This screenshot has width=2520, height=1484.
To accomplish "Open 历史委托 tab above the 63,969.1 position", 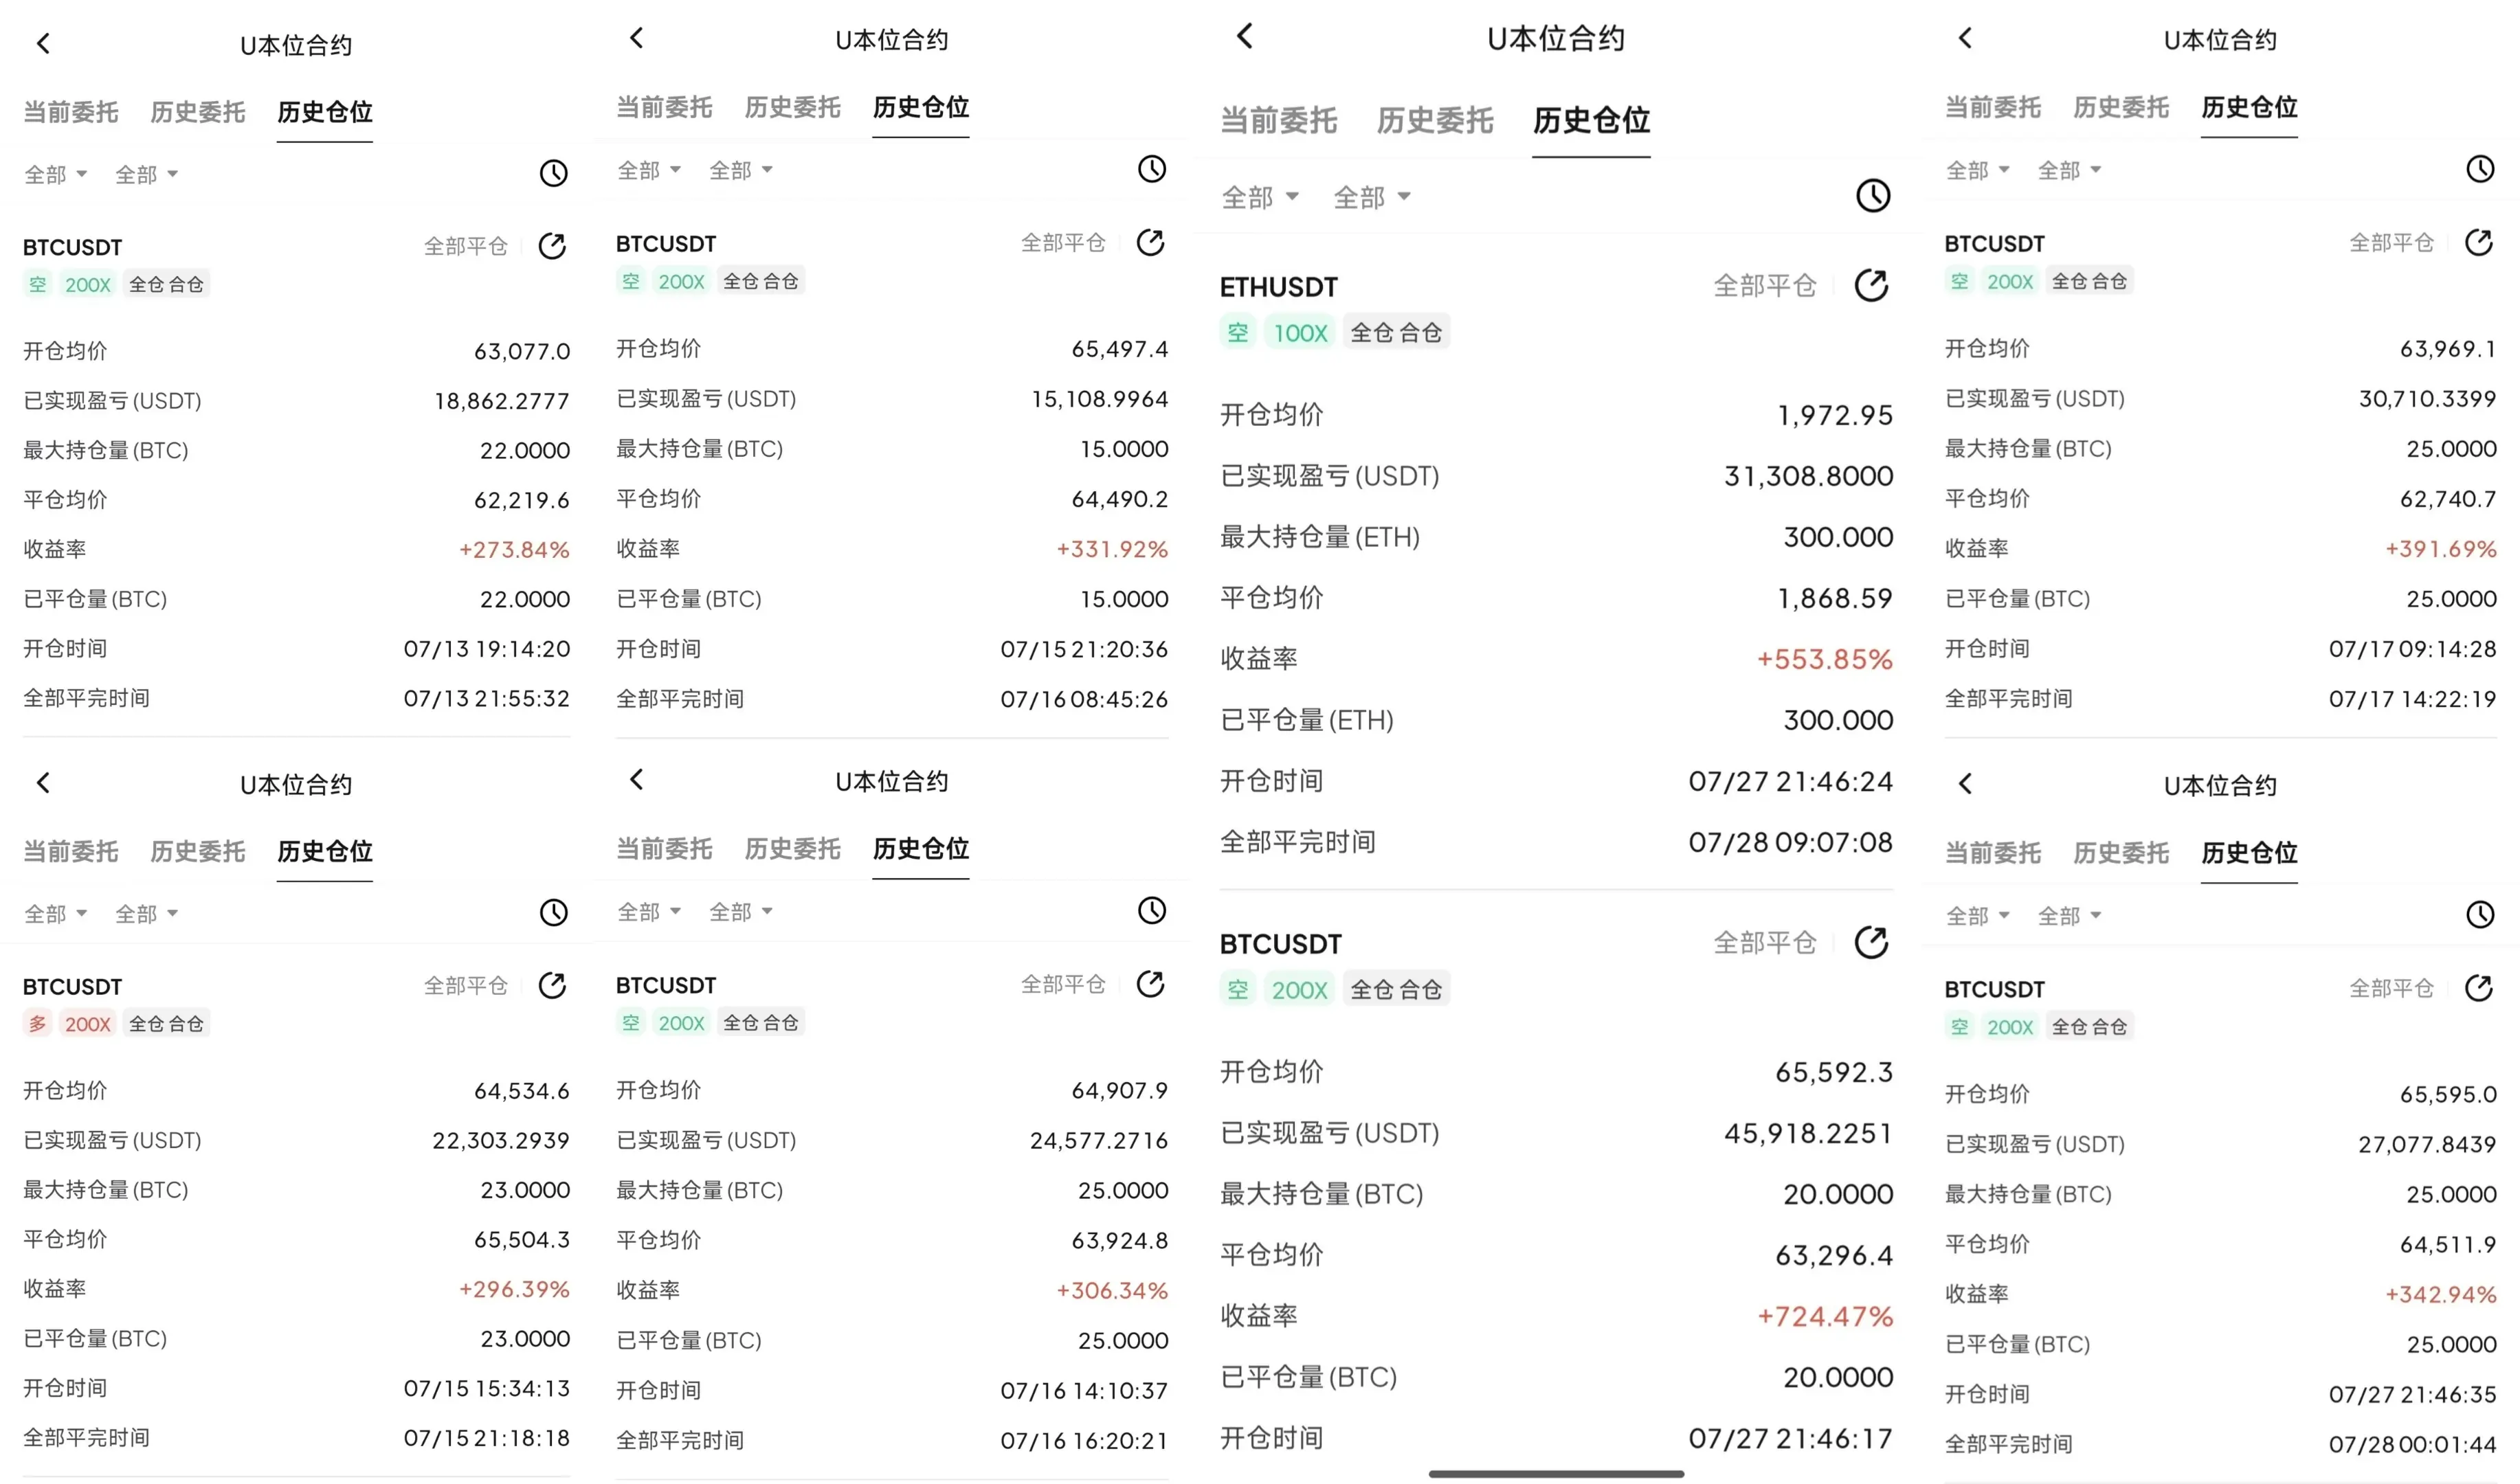I will pos(2121,107).
